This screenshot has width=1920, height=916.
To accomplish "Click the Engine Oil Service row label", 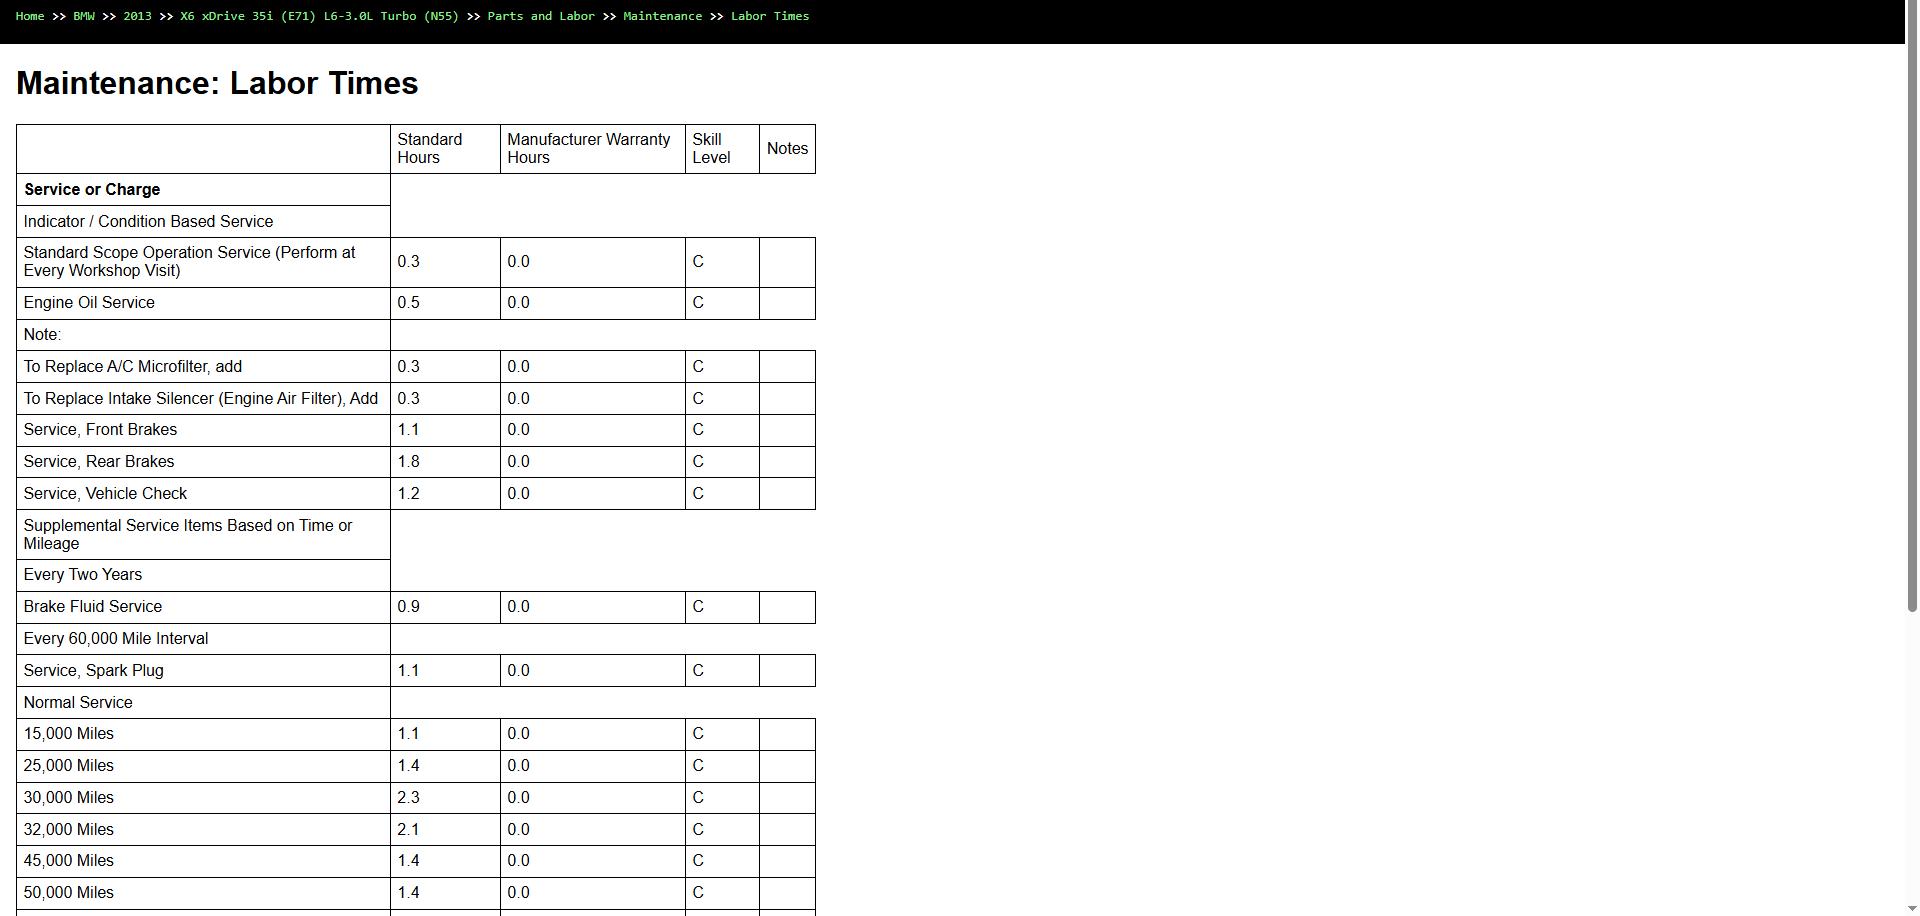I will point(89,303).
